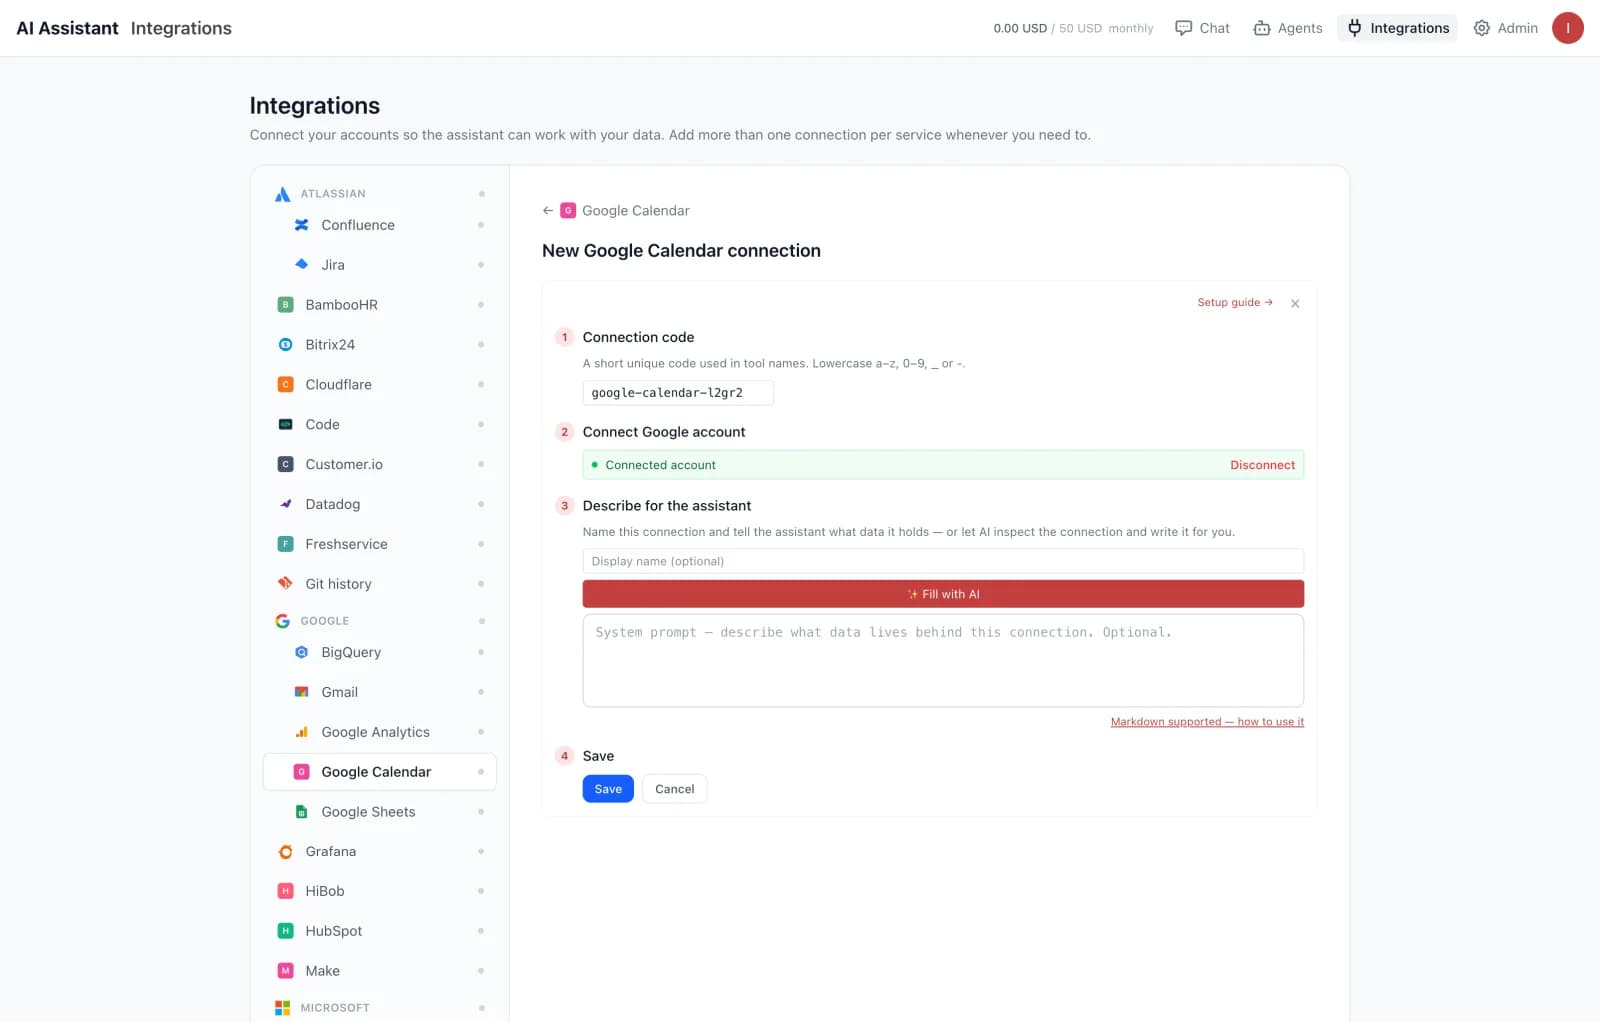Open the Setup guide link

pos(1235,302)
